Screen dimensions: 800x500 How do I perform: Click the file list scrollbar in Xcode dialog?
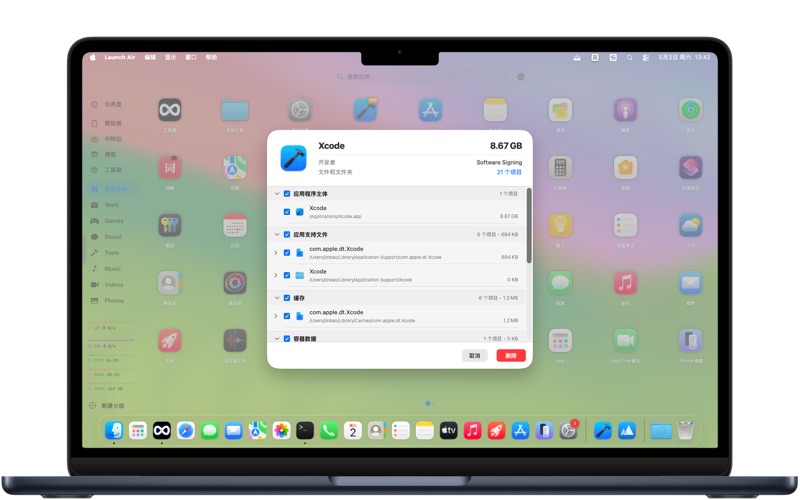[529, 226]
